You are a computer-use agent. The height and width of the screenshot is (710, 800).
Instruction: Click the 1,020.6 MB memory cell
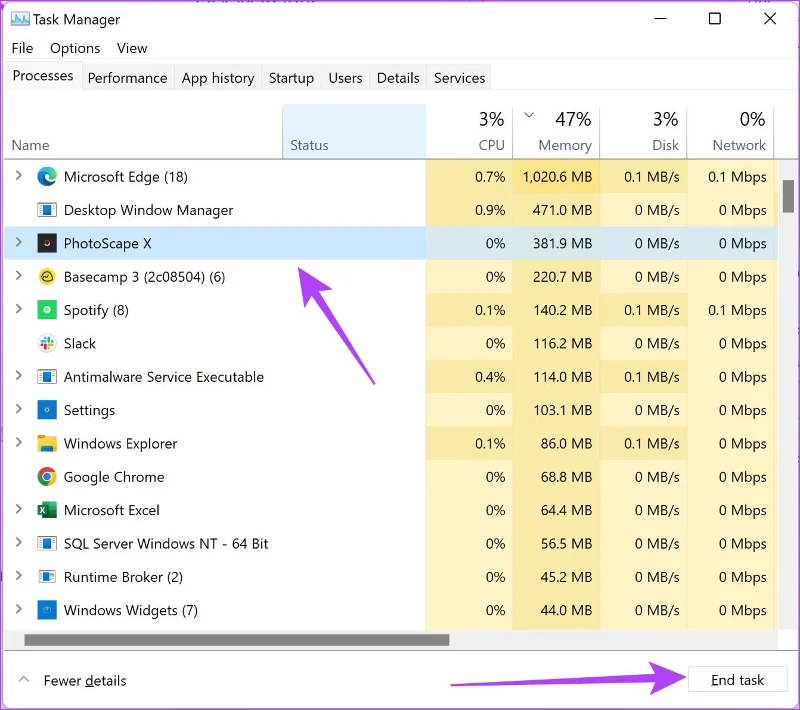coord(557,176)
